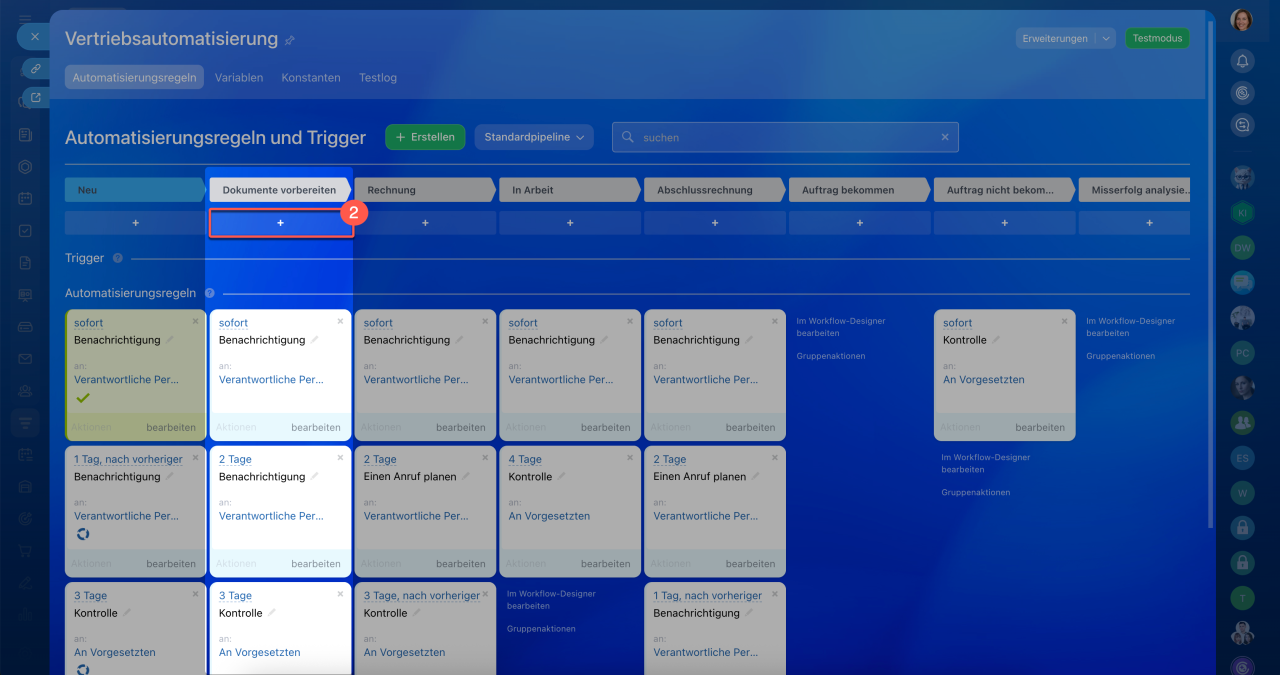Show help for the Automatisierungsregeln section
Viewport: 1280px width, 675px height.
pyautogui.click(x=210, y=293)
